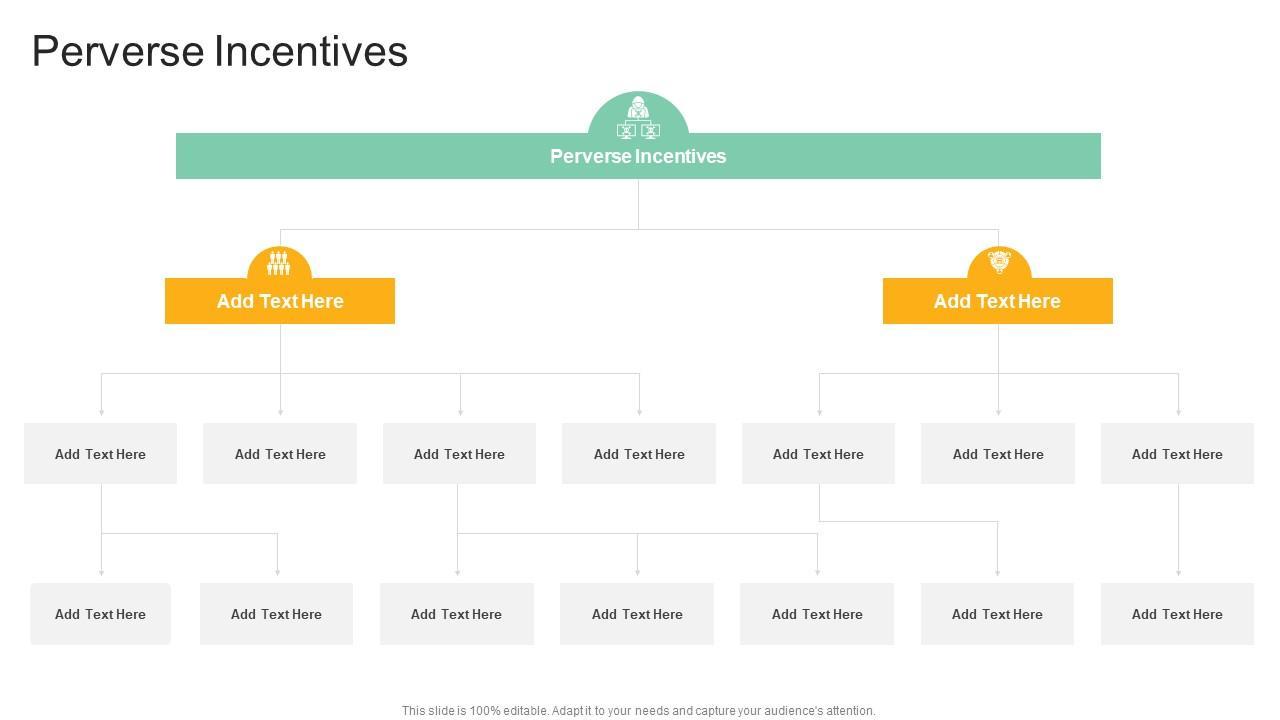Click the second gray box in the bottom row
The height and width of the screenshot is (720, 1280).
tap(276, 614)
